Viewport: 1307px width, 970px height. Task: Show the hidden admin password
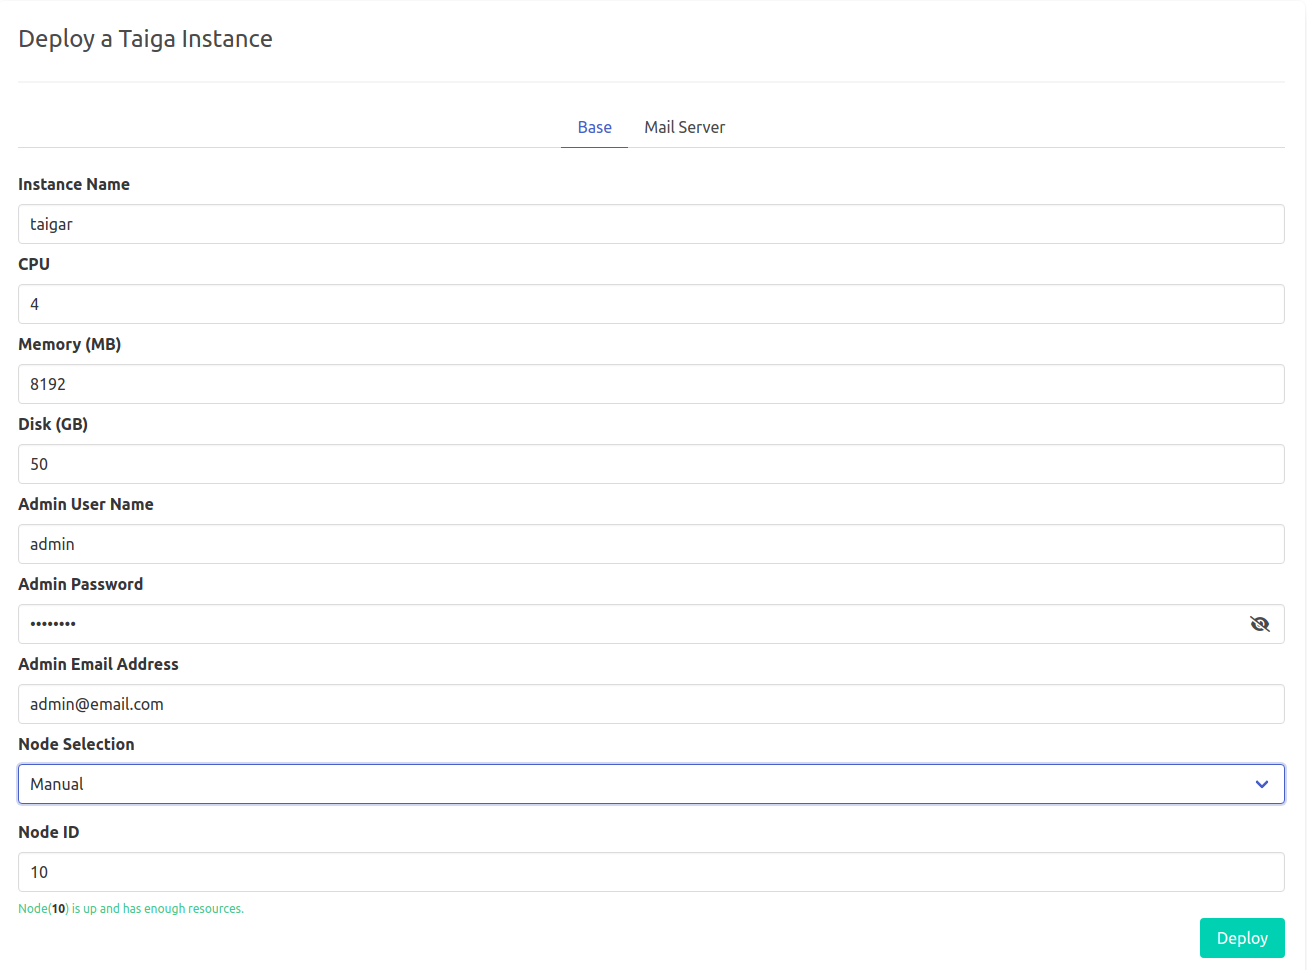click(1259, 624)
